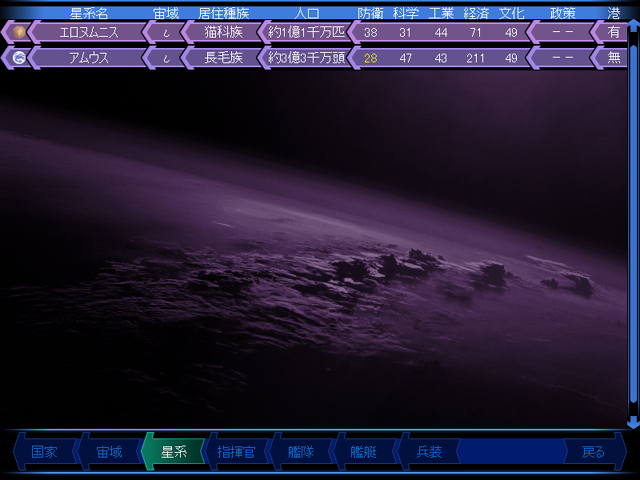640x480 pixels.
Task: Sort by 人口 column header
Action: point(307,13)
